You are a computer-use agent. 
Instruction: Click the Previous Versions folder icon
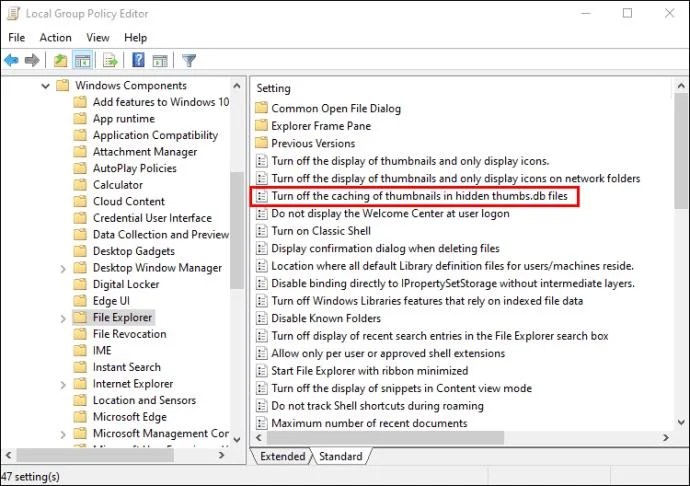[x=261, y=143]
